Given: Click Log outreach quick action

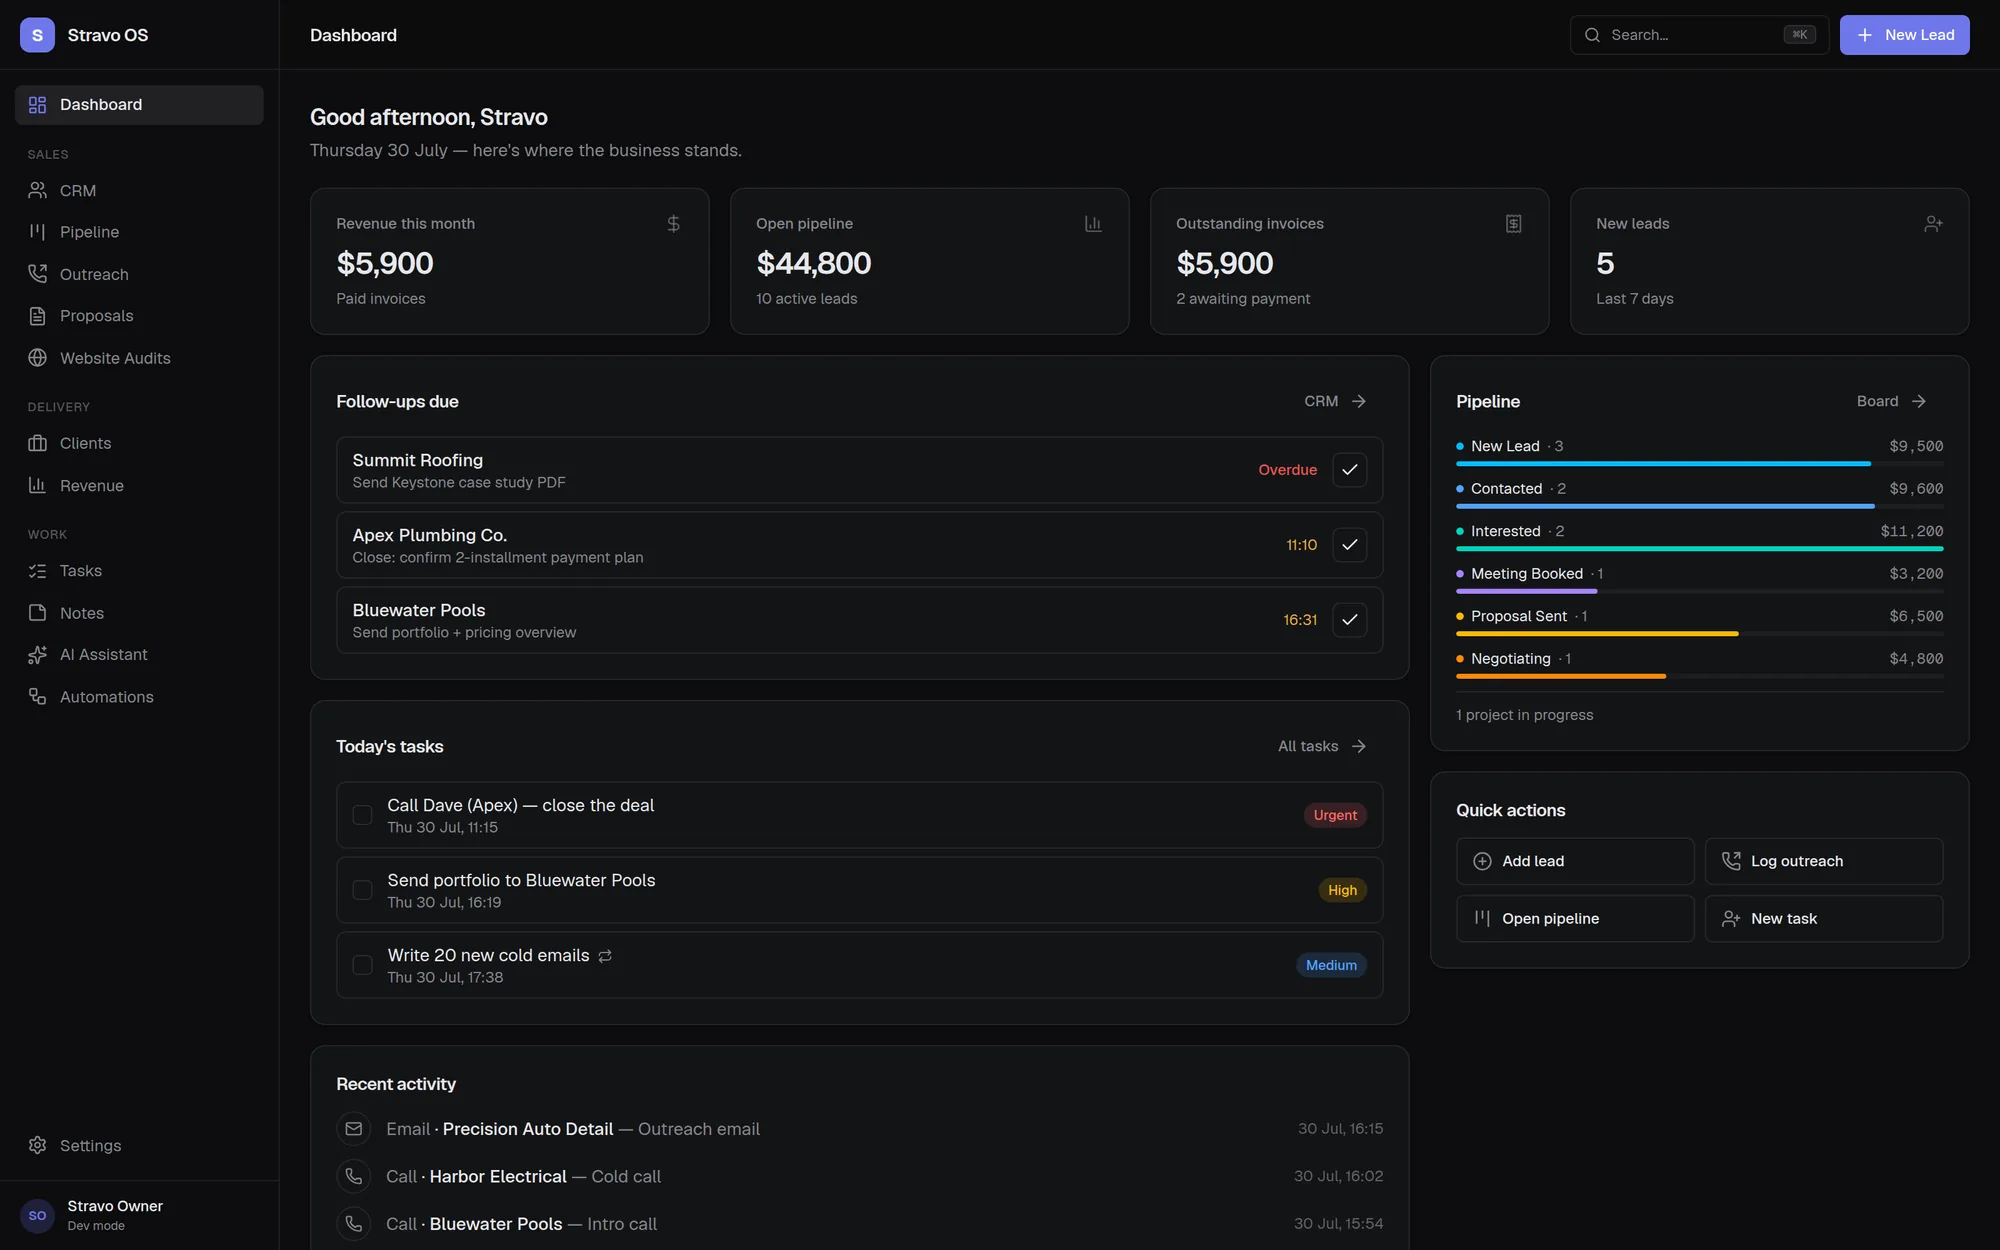Looking at the screenshot, I should tap(1824, 861).
